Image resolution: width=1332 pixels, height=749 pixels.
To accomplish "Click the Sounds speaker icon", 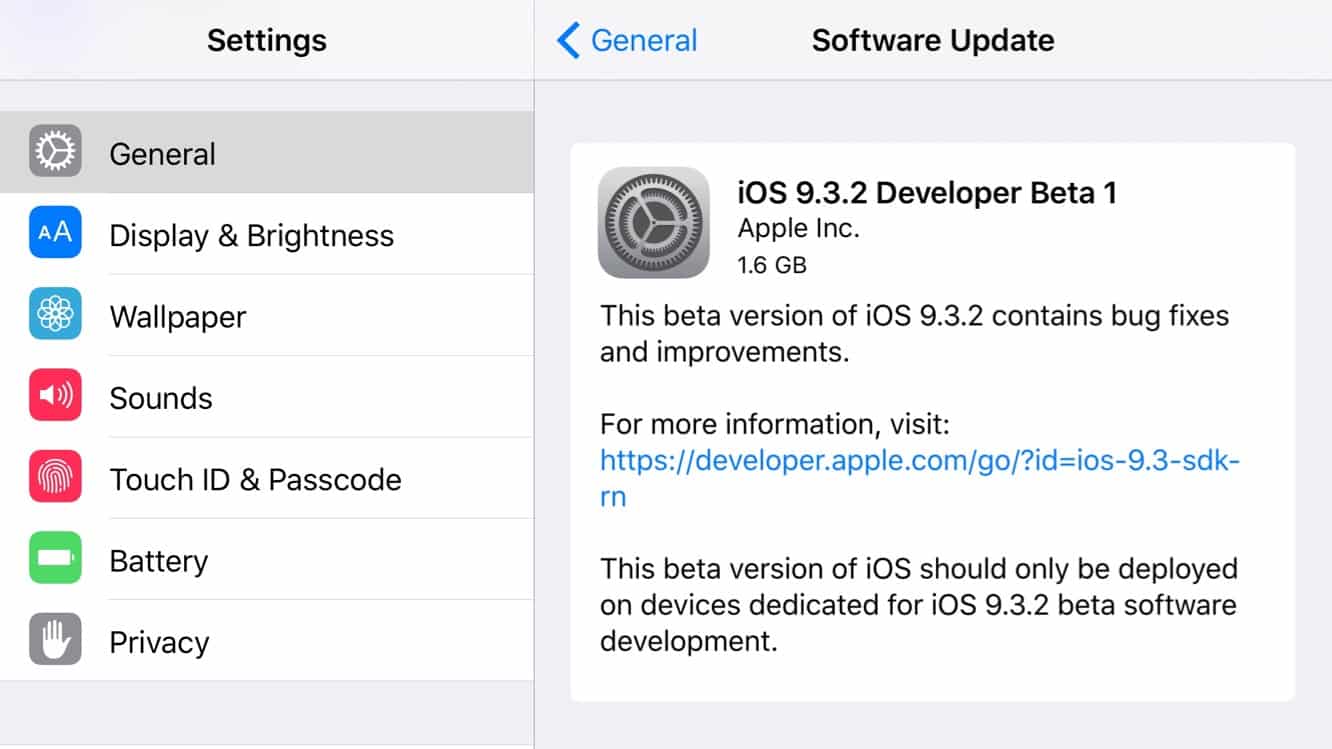I will (55, 396).
